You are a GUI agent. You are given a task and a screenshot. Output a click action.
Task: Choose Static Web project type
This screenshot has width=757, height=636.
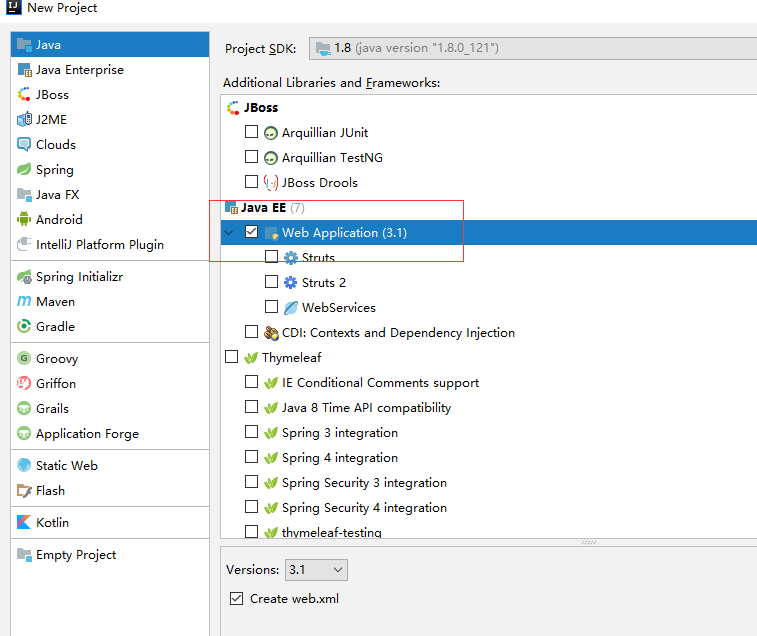click(110, 466)
